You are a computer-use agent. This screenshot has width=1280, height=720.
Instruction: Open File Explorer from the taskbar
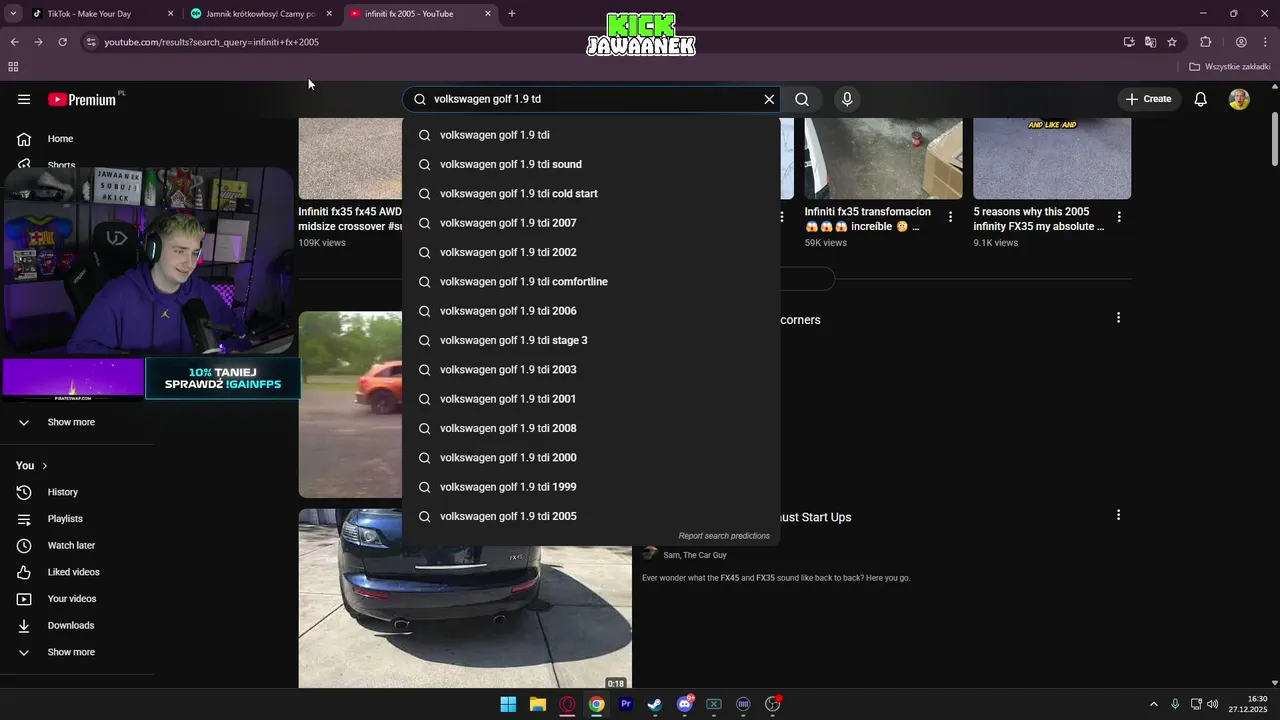(x=538, y=704)
